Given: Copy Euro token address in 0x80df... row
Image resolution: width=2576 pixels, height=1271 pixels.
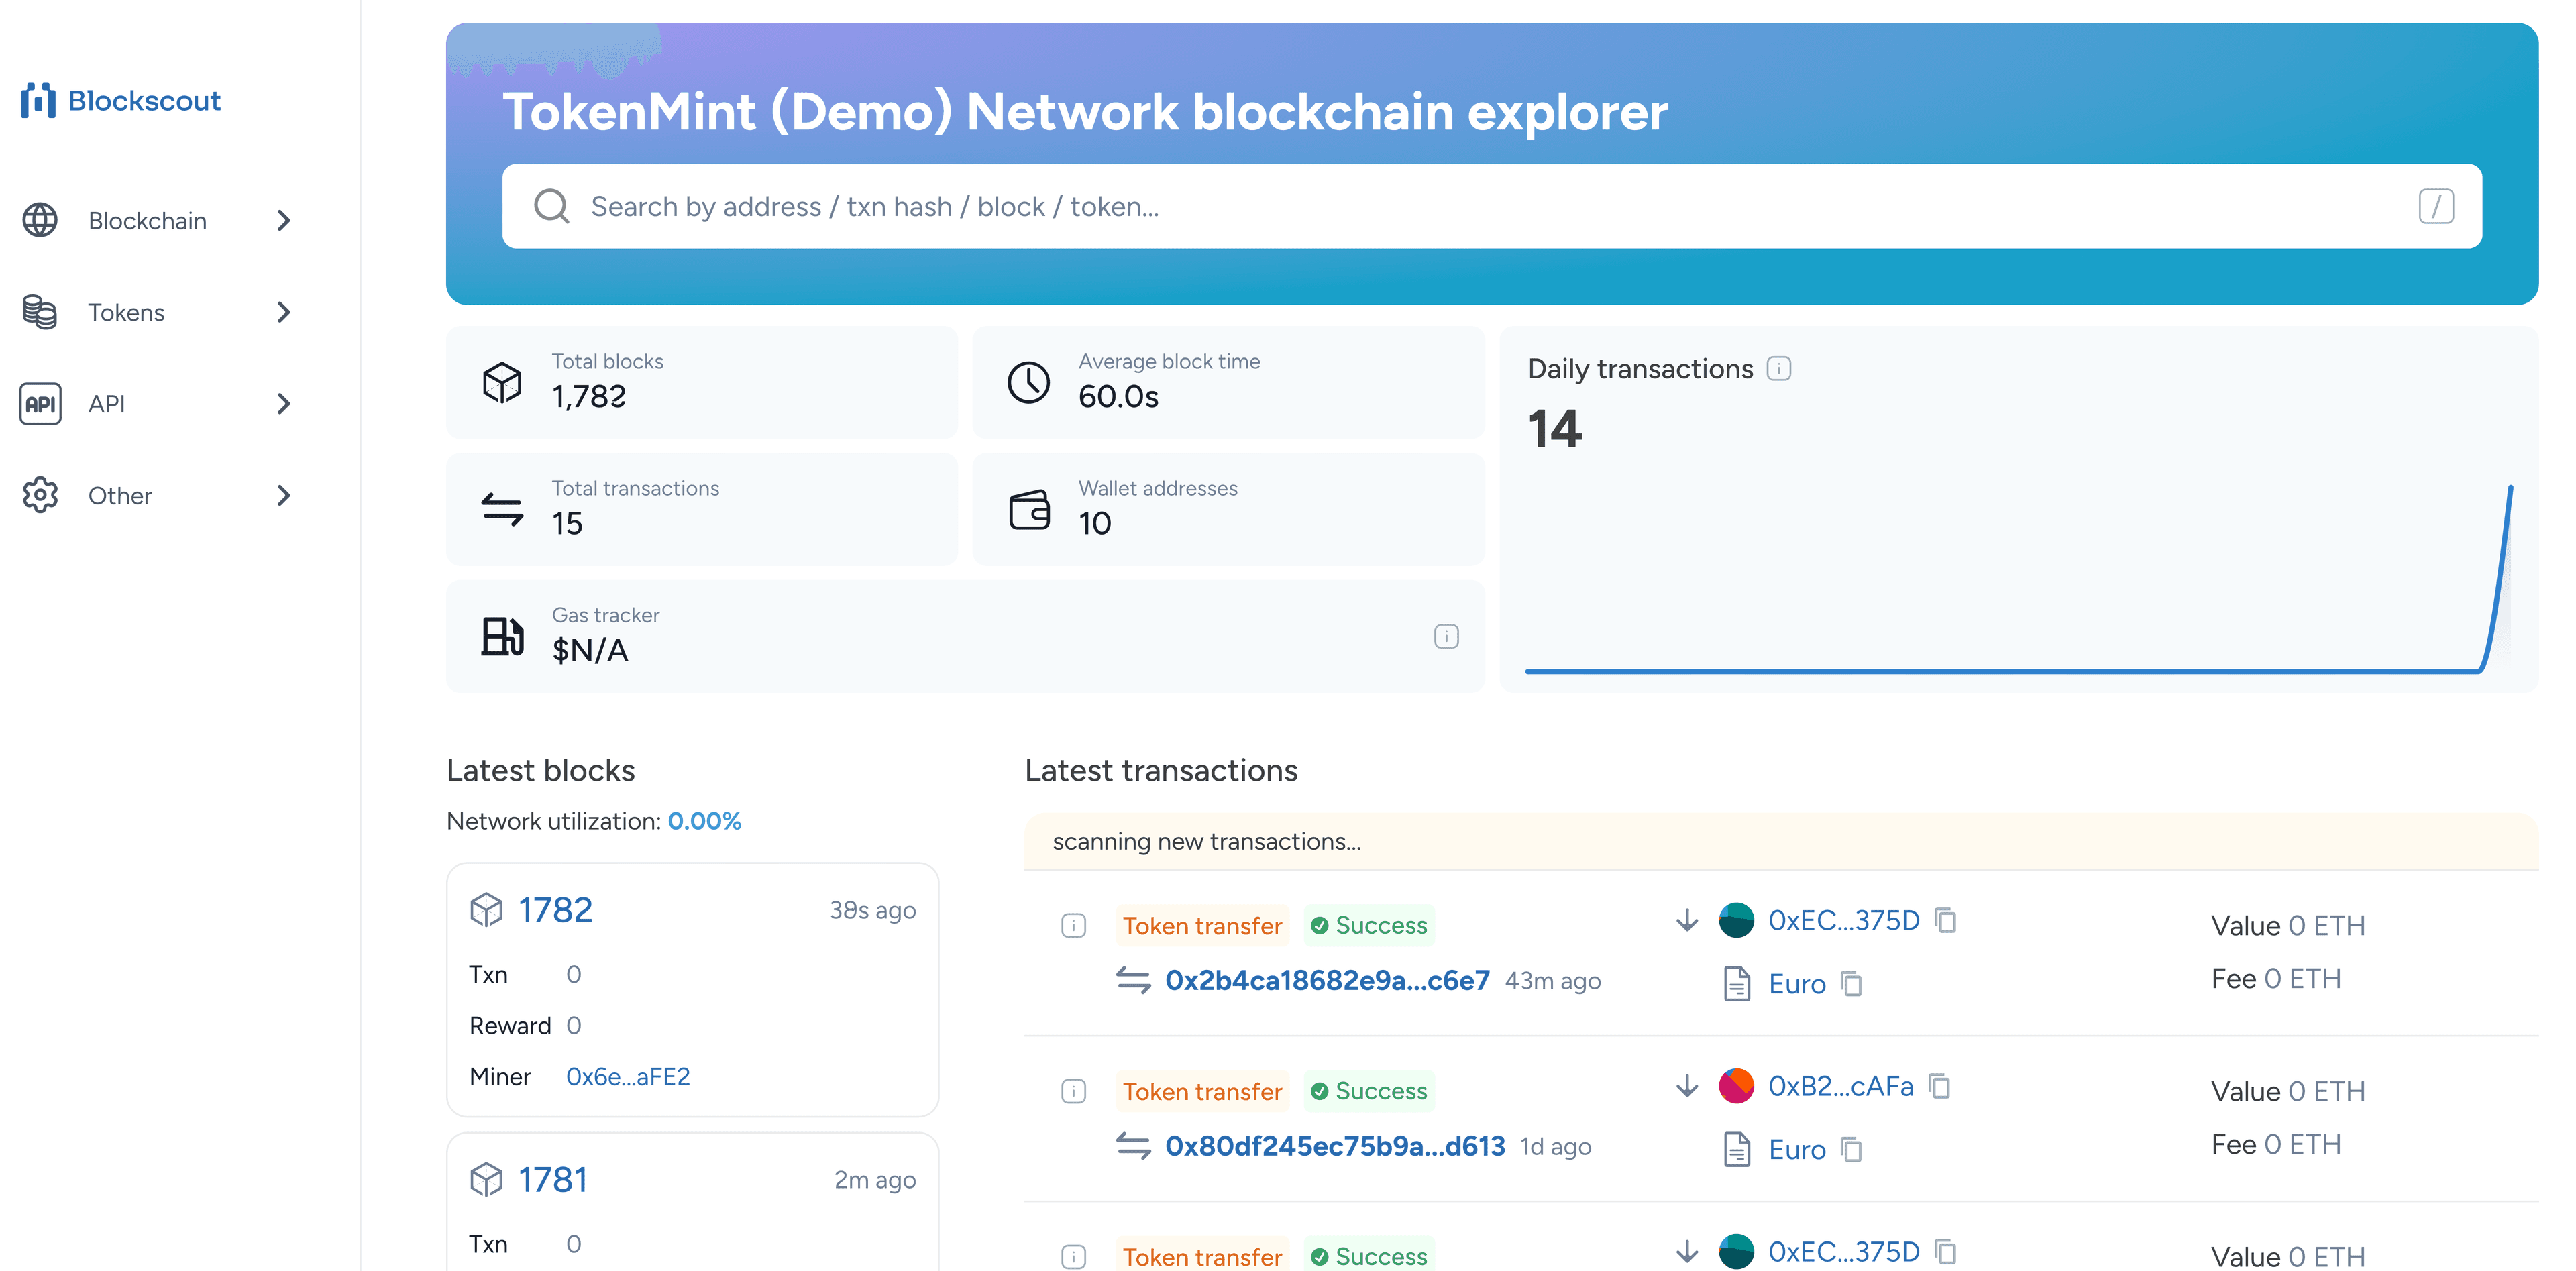Looking at the screenshot, I should tap(1852, 1150).
